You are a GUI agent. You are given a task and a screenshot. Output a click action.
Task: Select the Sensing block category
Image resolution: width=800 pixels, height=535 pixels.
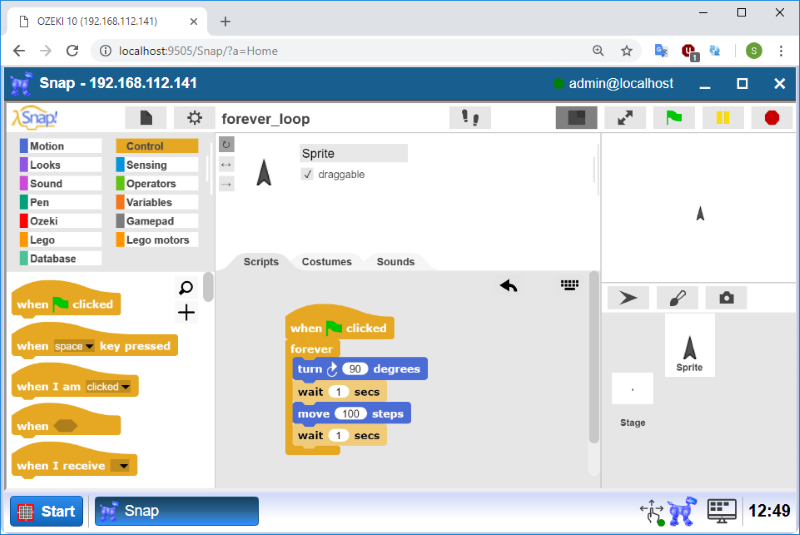pyautogui.click(x=157, y=165)
